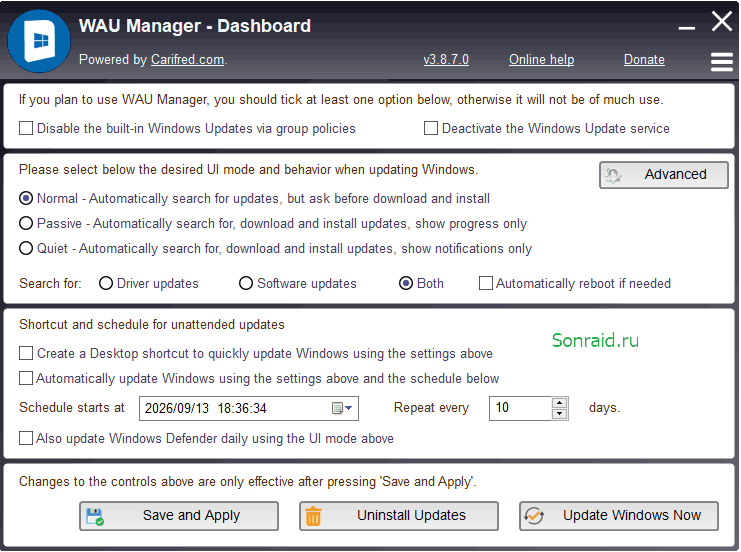Click the Update Windows Now button

[619, 516]
